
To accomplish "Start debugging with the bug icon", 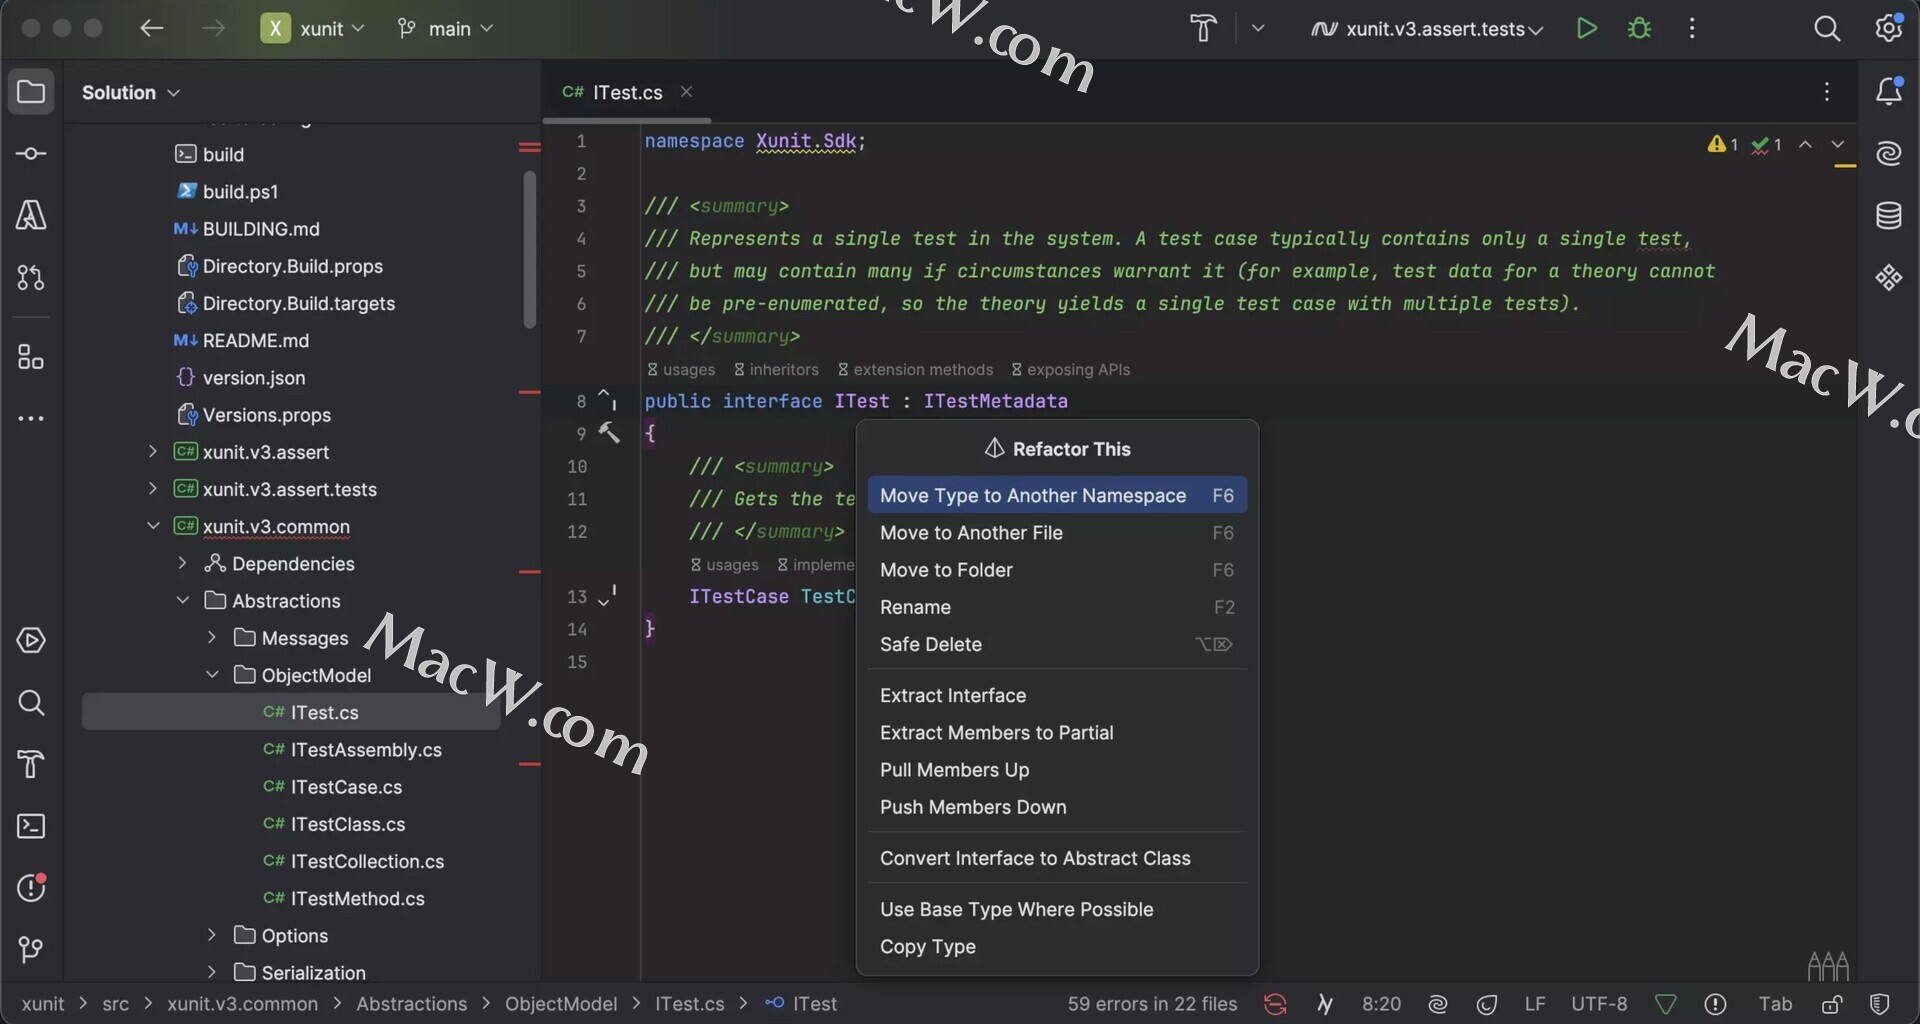I will (1639, 29).
